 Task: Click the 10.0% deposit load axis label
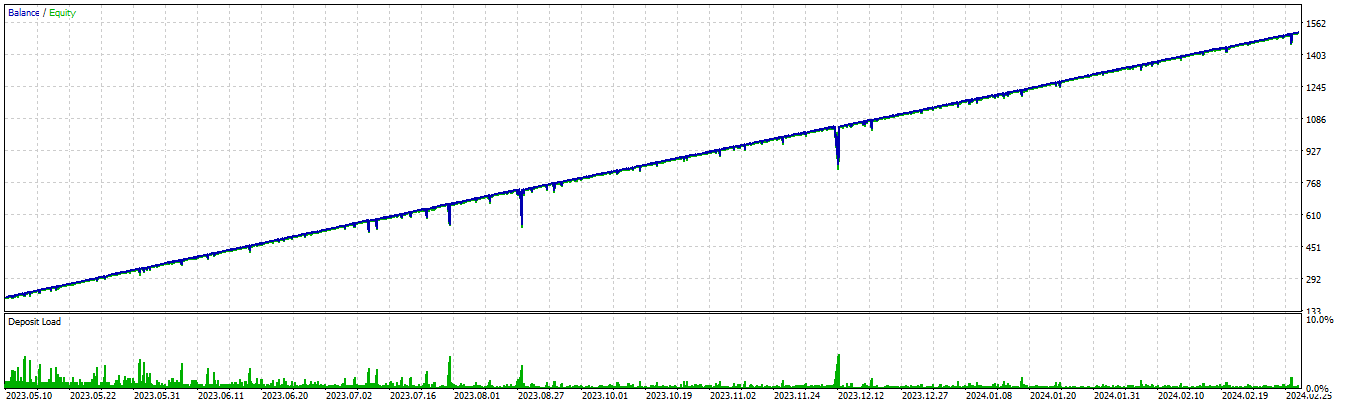pyautogui.click(x=1320, y=320)
